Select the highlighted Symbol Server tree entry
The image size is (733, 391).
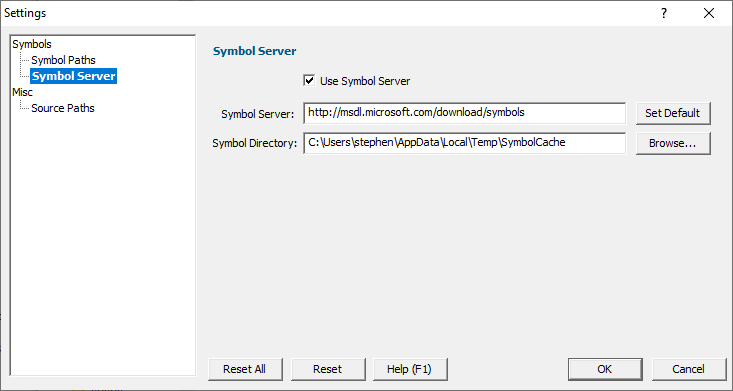[73, 76]
